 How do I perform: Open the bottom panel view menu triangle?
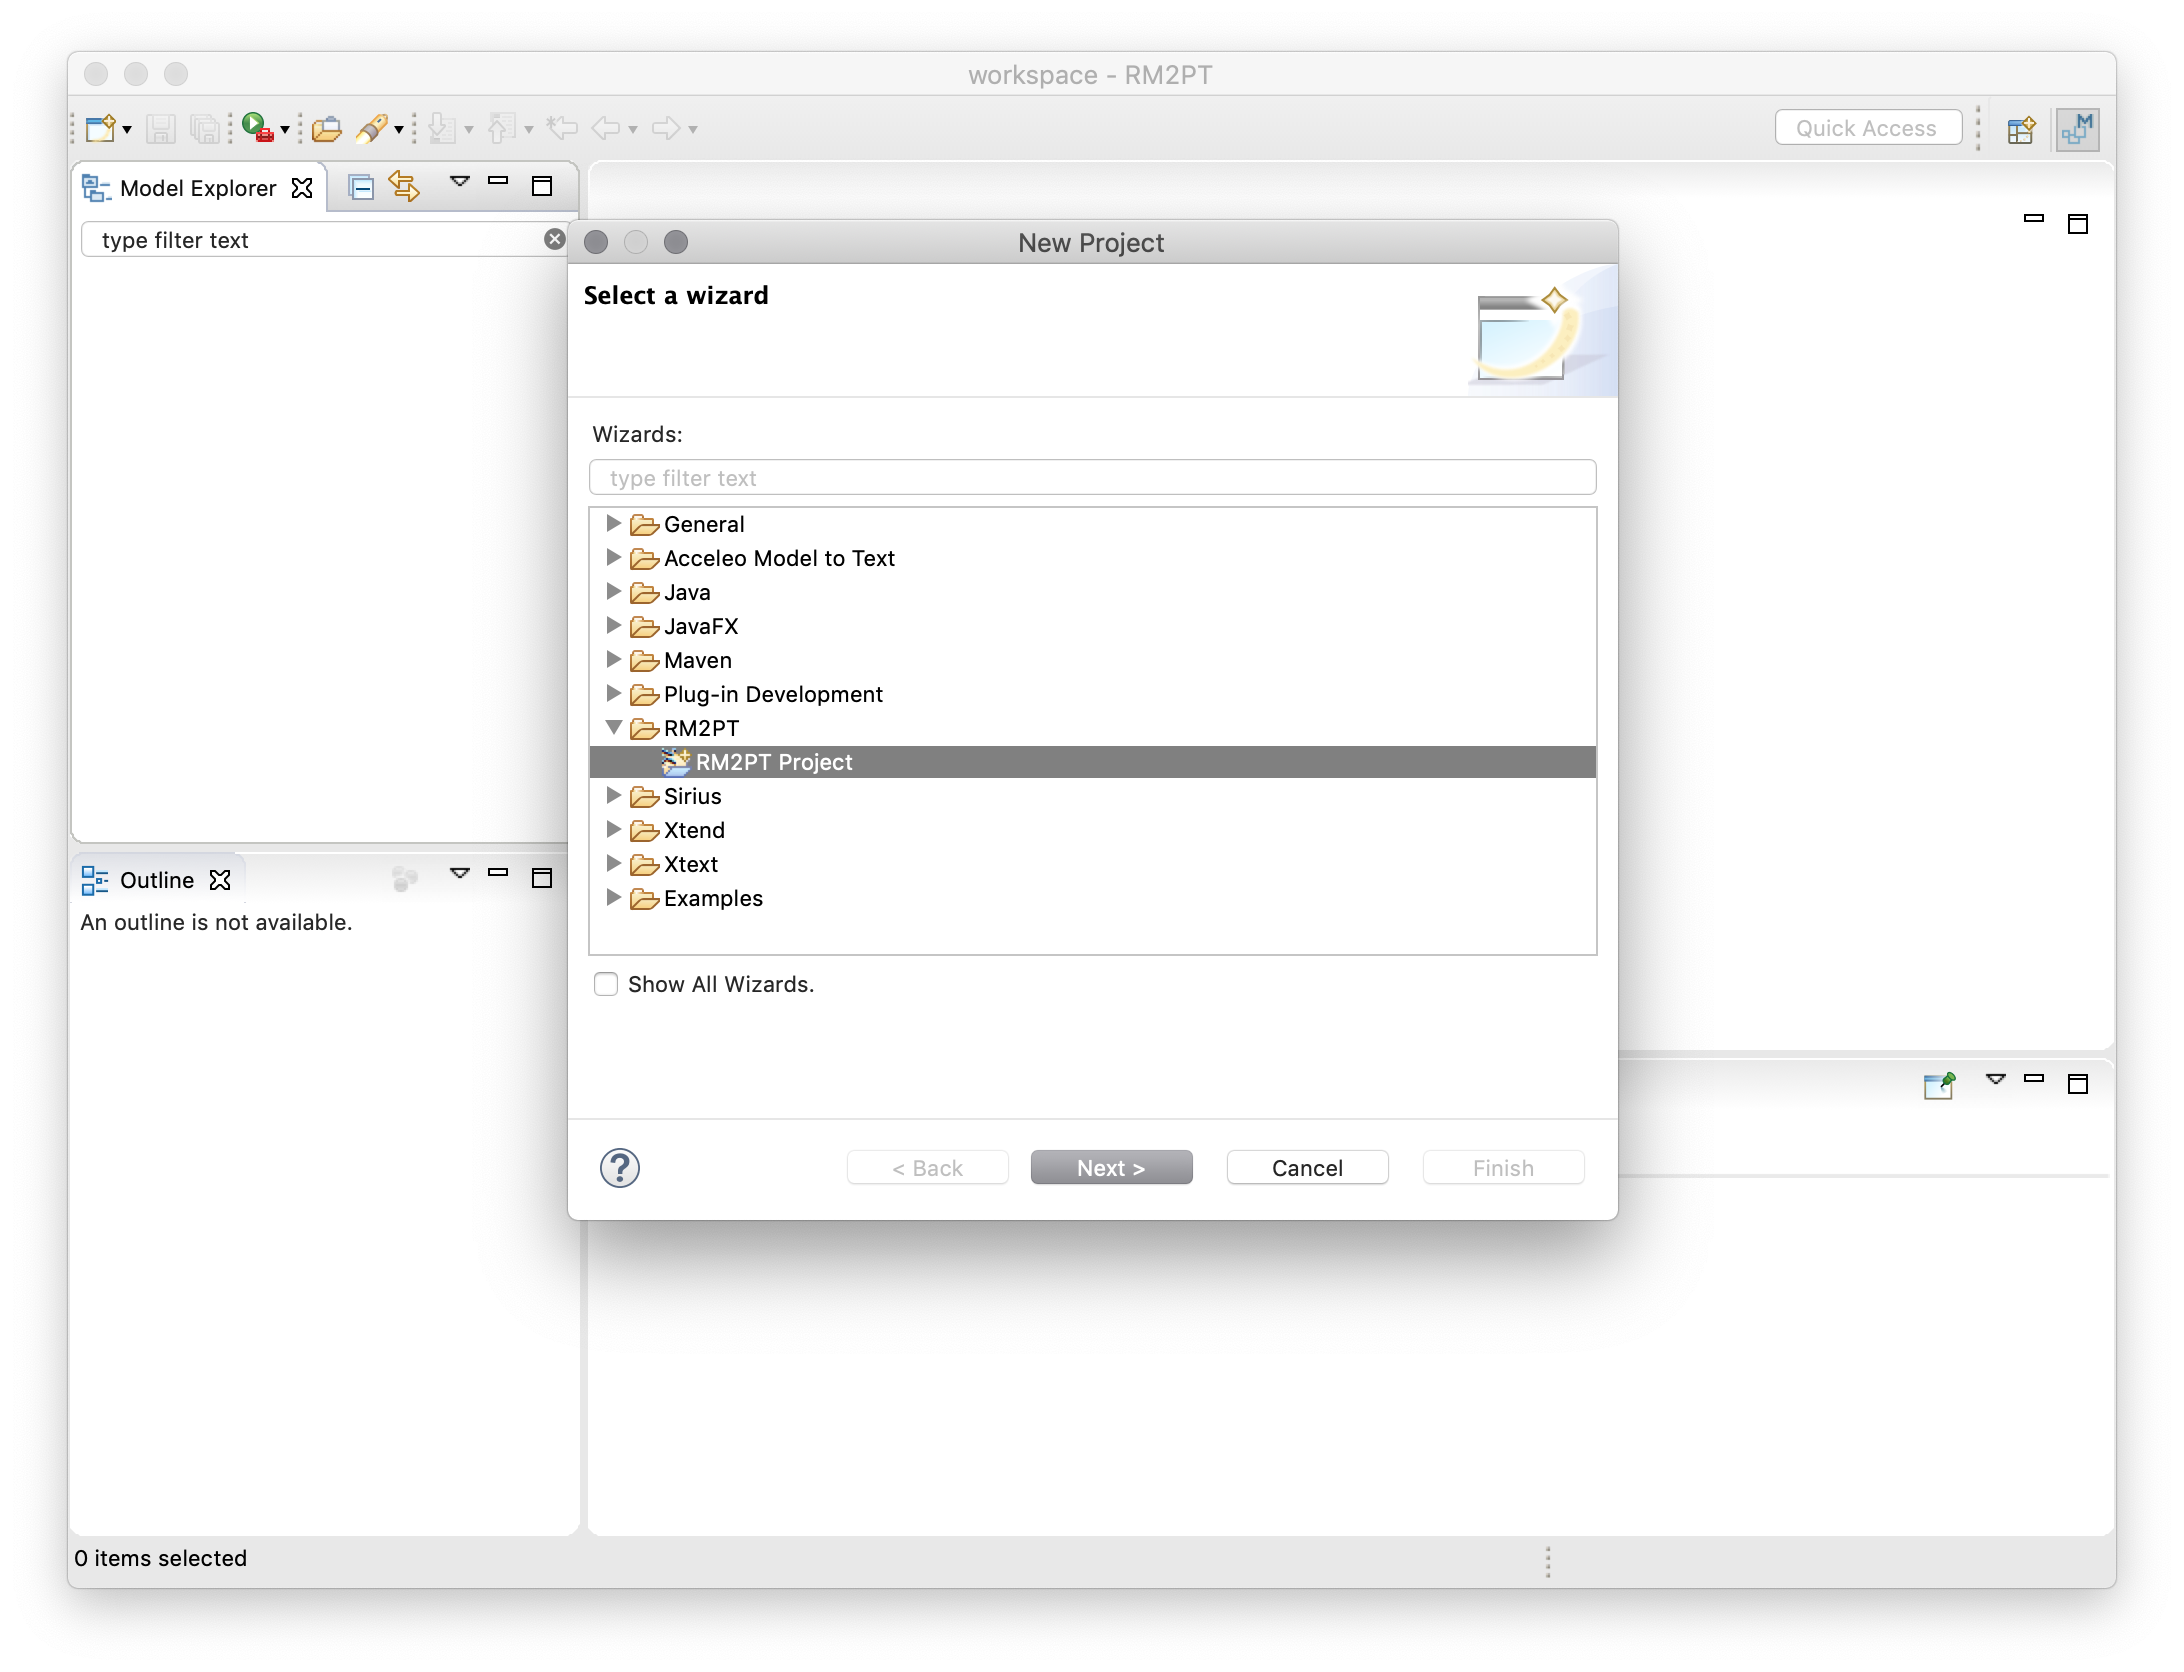coord(1996,1080)
